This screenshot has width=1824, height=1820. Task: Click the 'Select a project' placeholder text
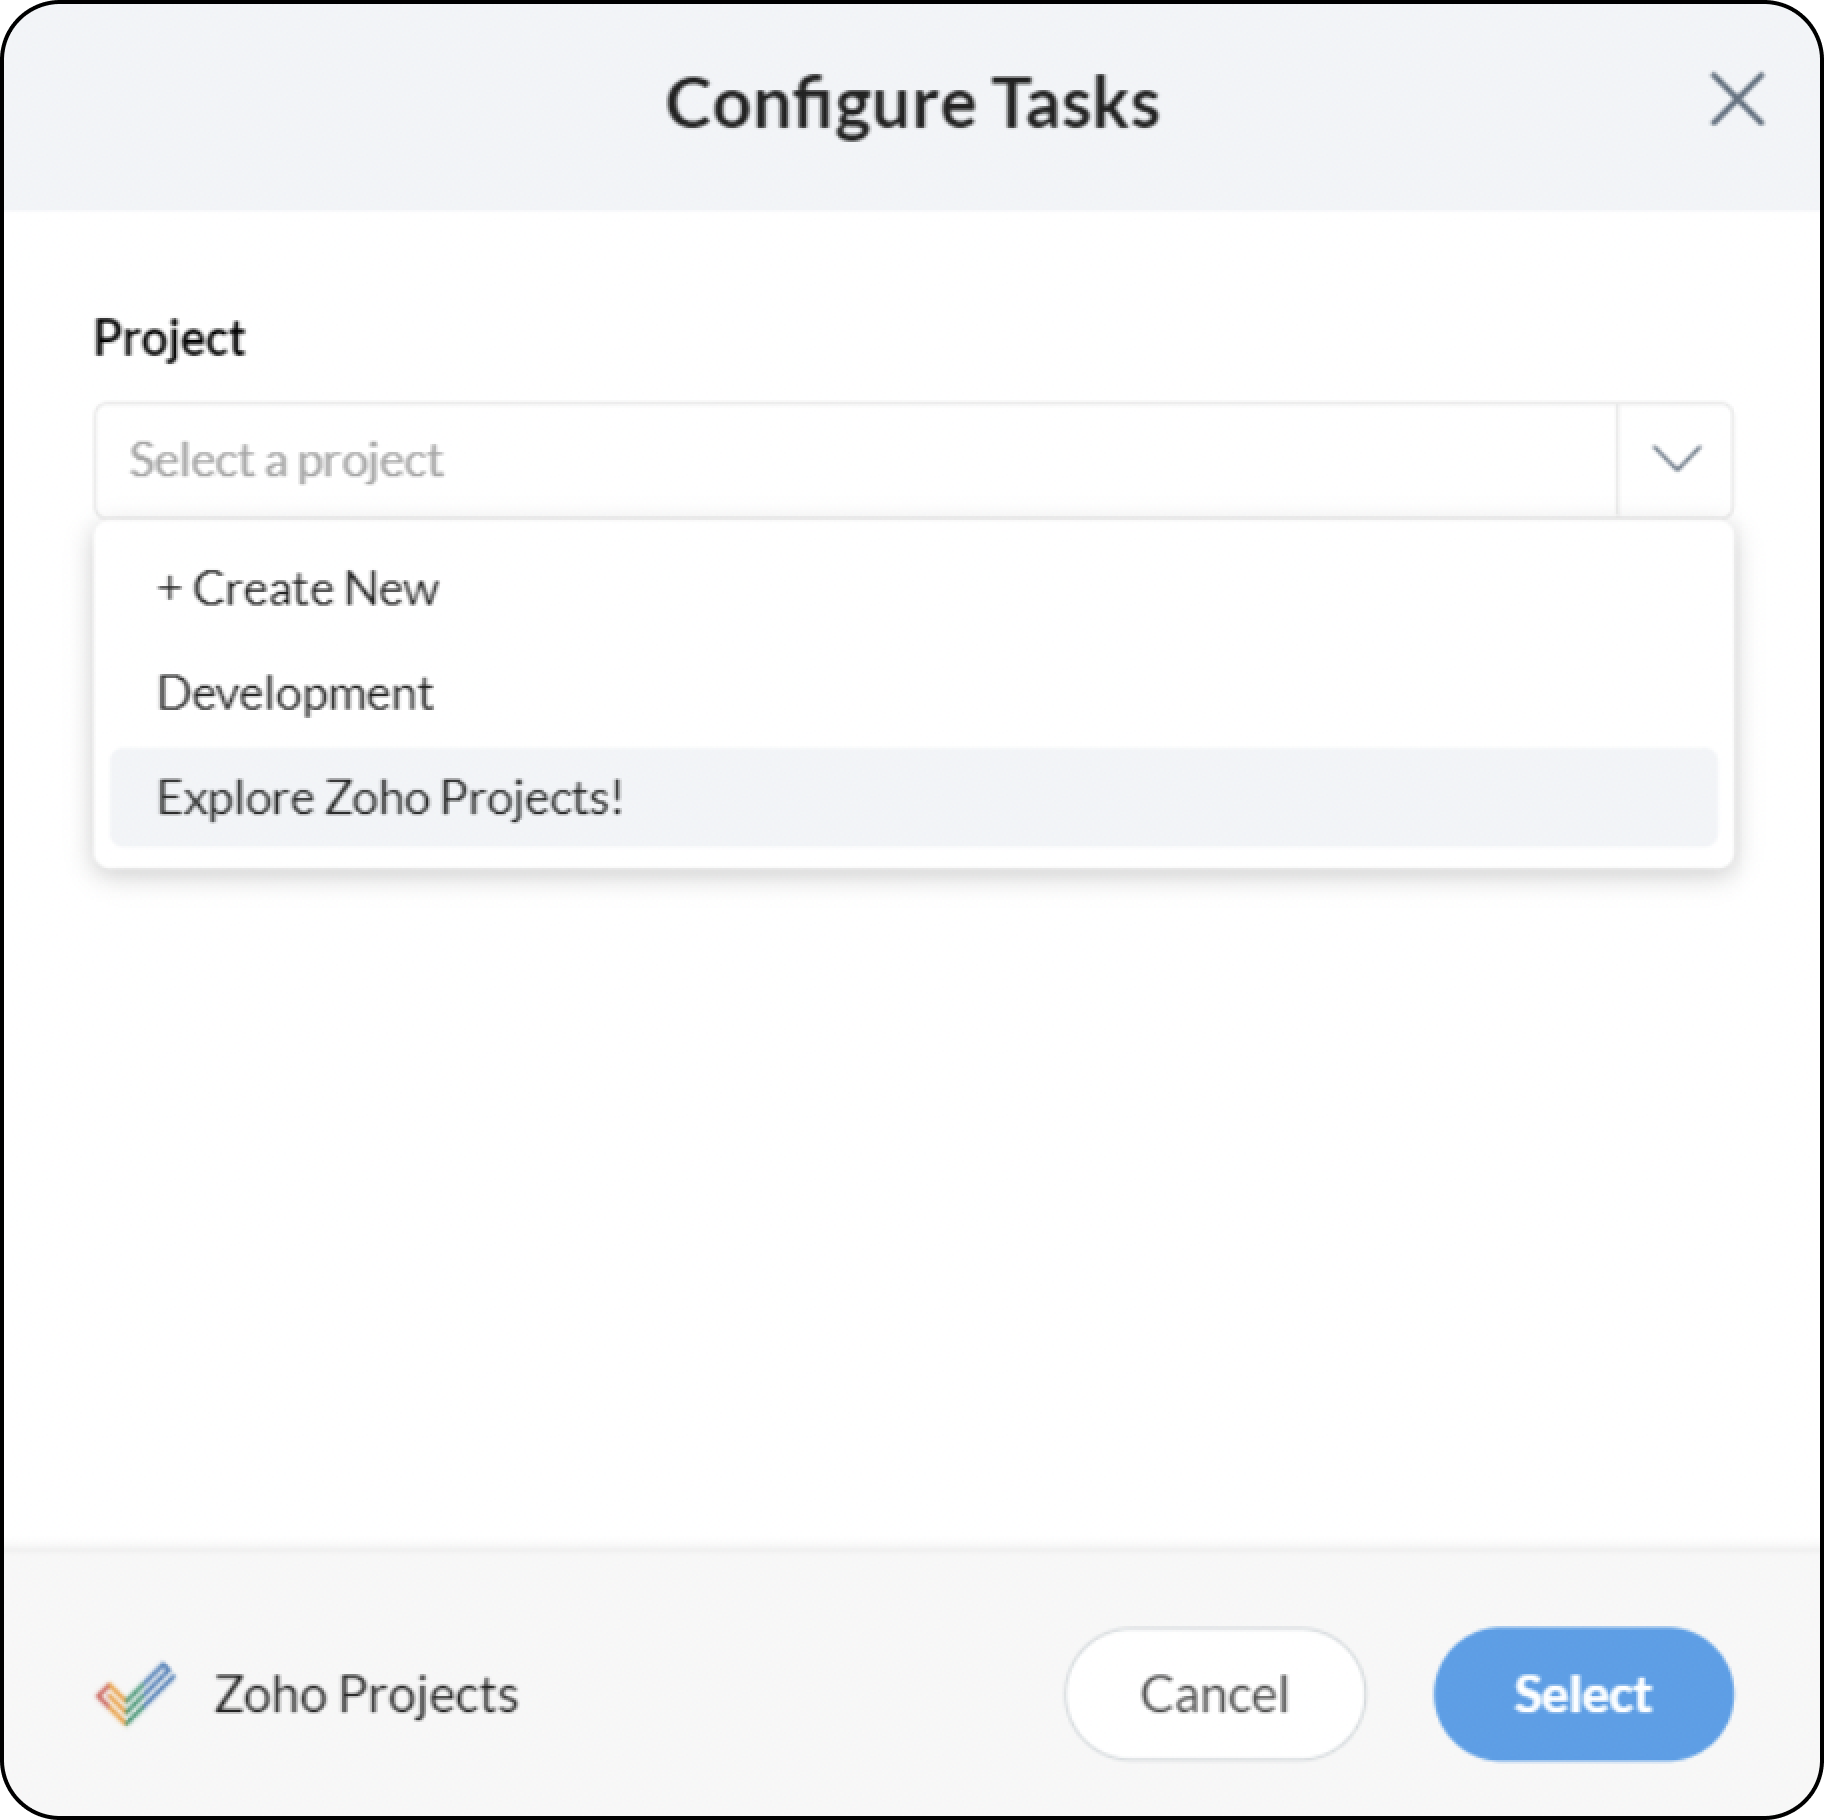click(x=286, y=460)
